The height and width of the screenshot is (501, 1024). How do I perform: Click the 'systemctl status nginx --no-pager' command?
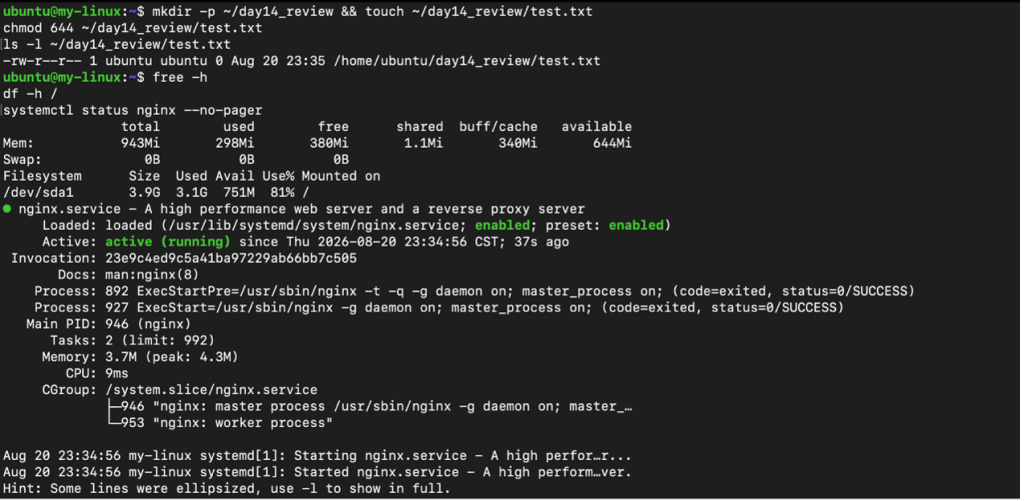click(x=133, y=110)
